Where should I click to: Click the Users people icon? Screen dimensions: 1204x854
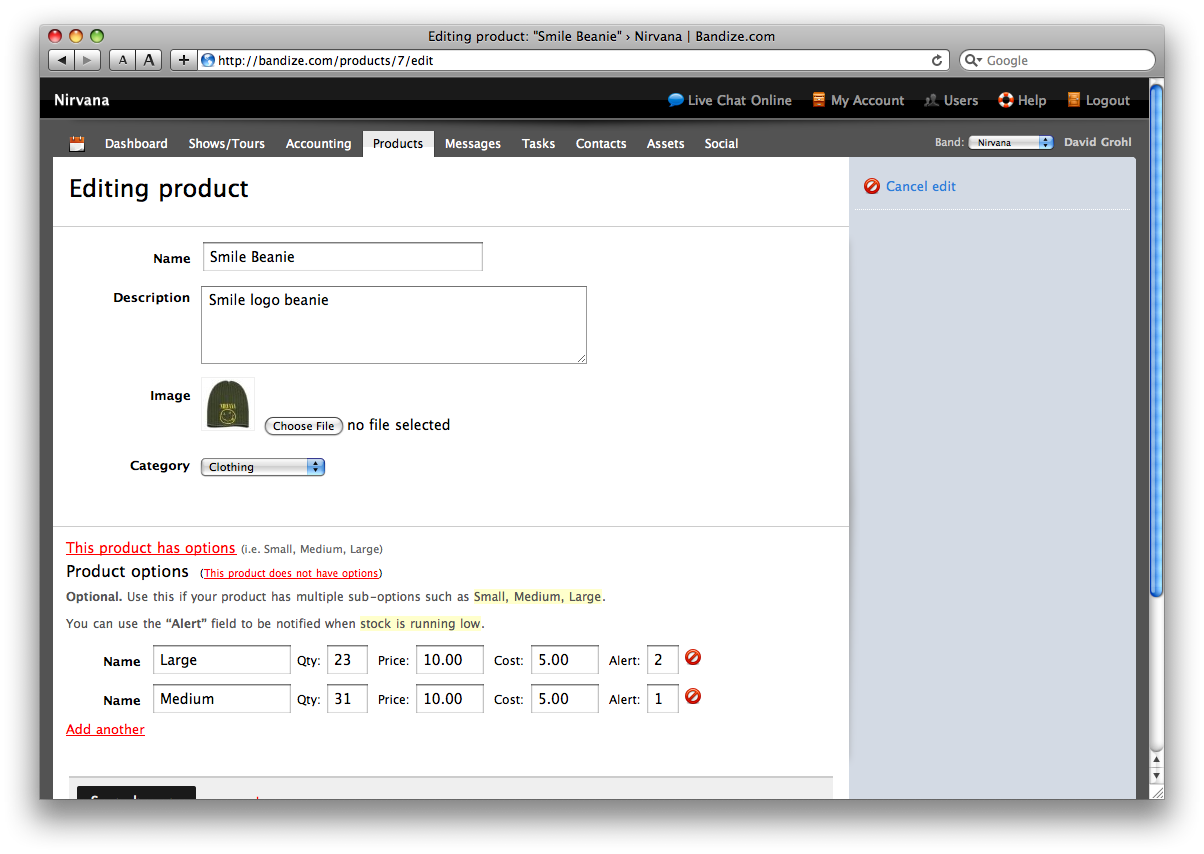931,100
